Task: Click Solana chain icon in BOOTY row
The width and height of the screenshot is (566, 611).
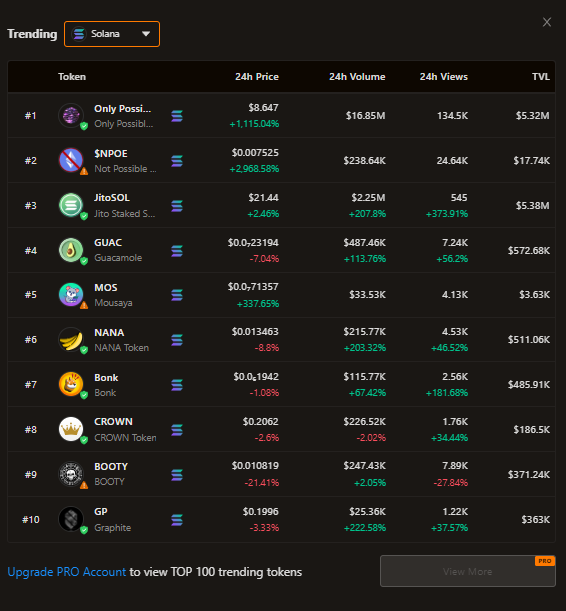Action: pyautogui.click(x=177, y=475)
